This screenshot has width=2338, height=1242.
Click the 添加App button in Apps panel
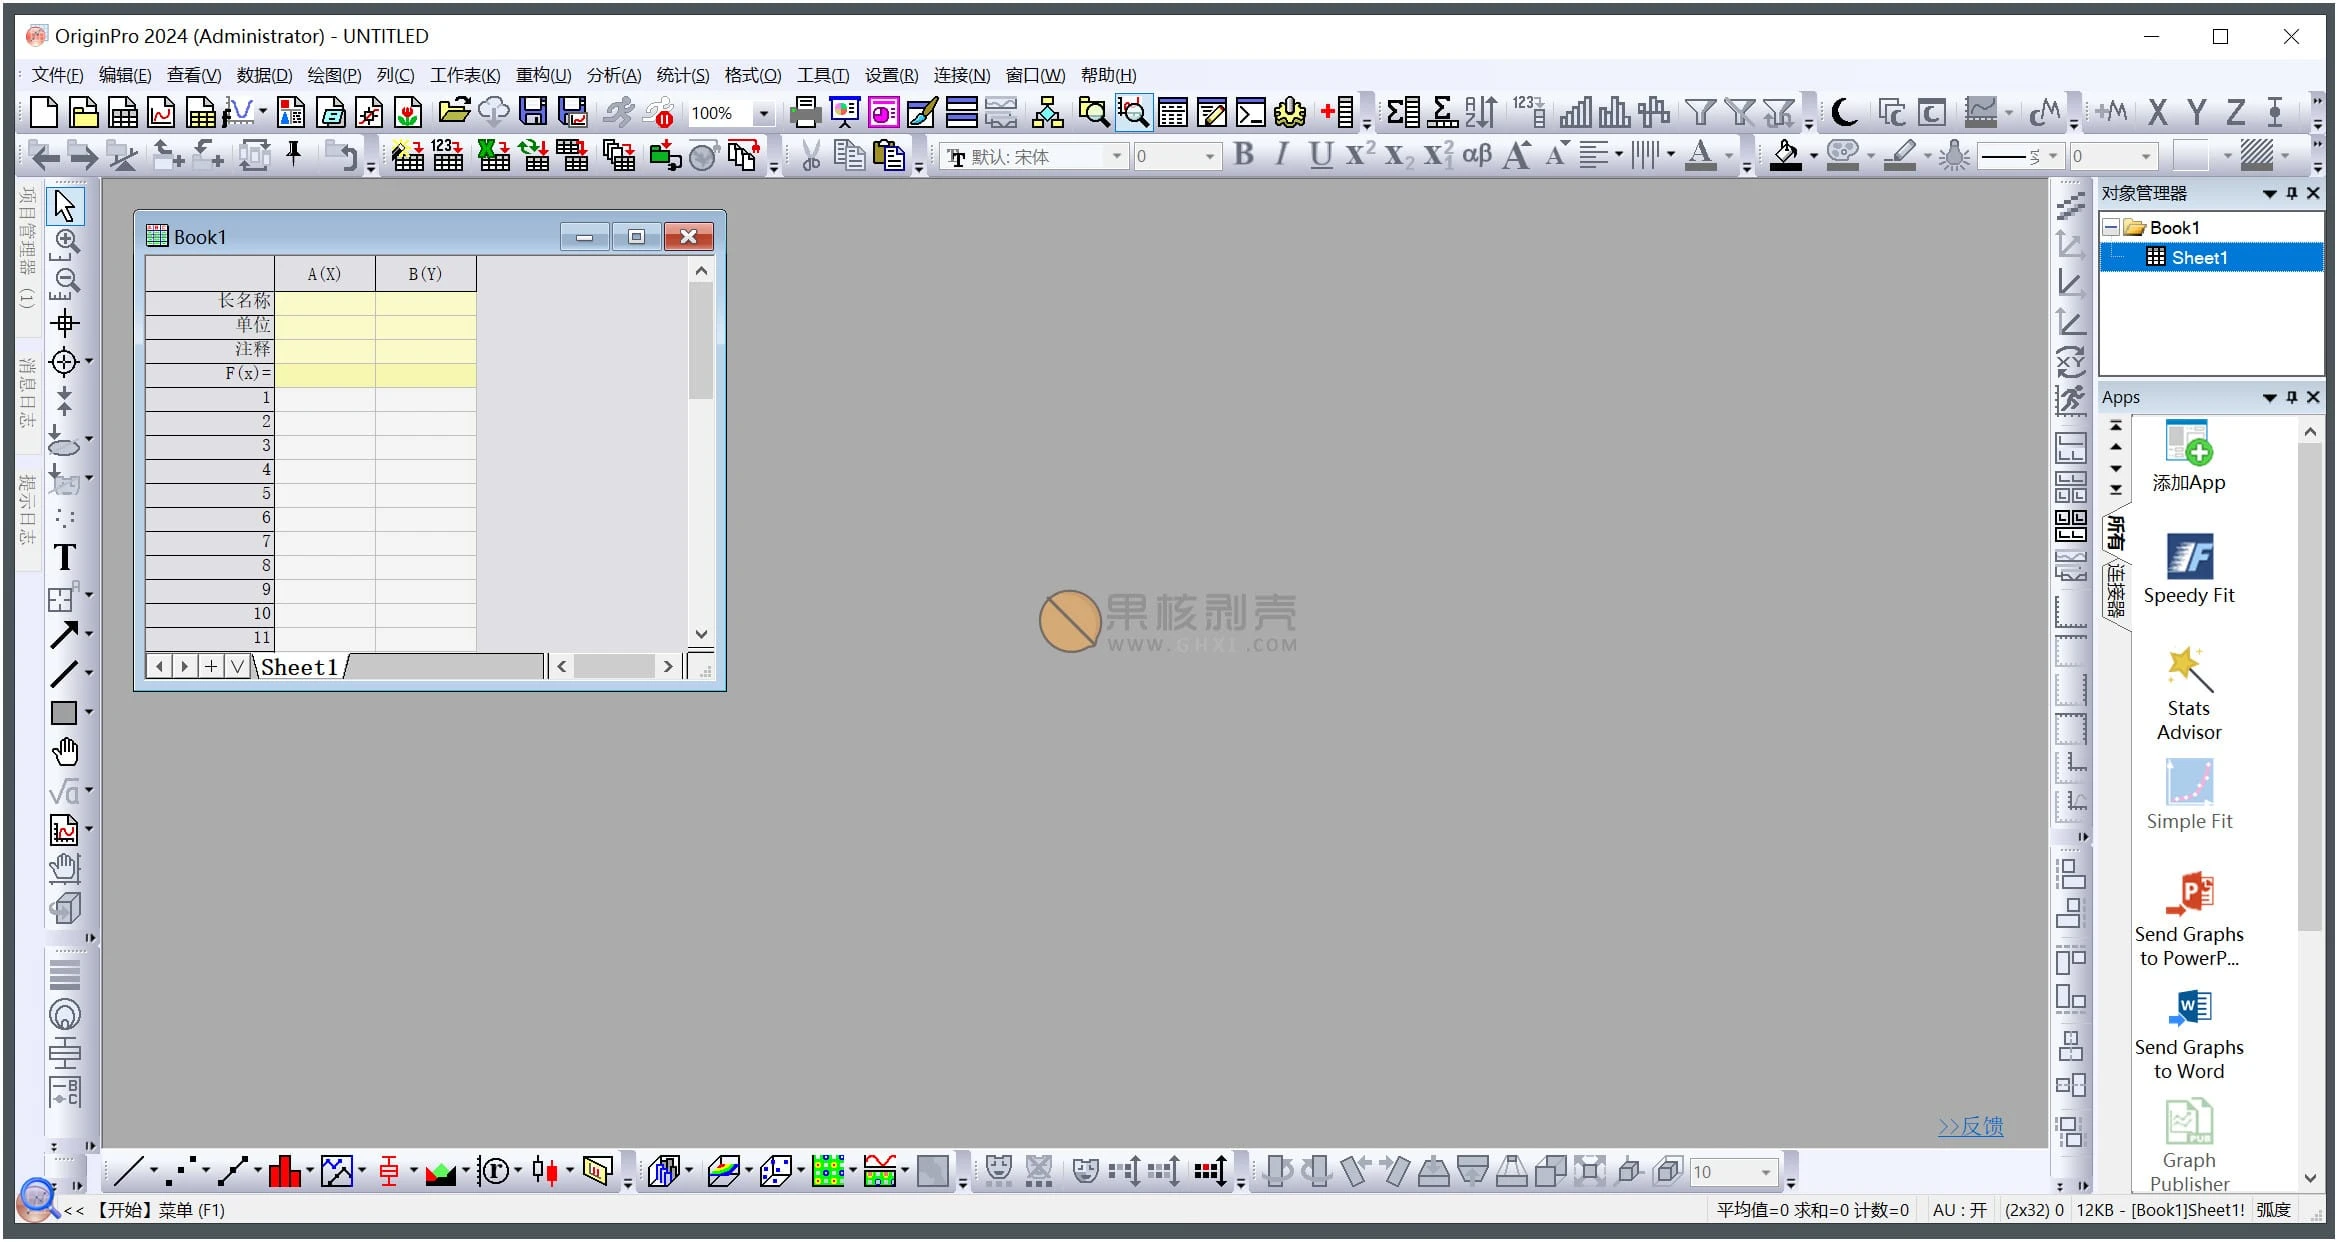tap(2188, 452)
